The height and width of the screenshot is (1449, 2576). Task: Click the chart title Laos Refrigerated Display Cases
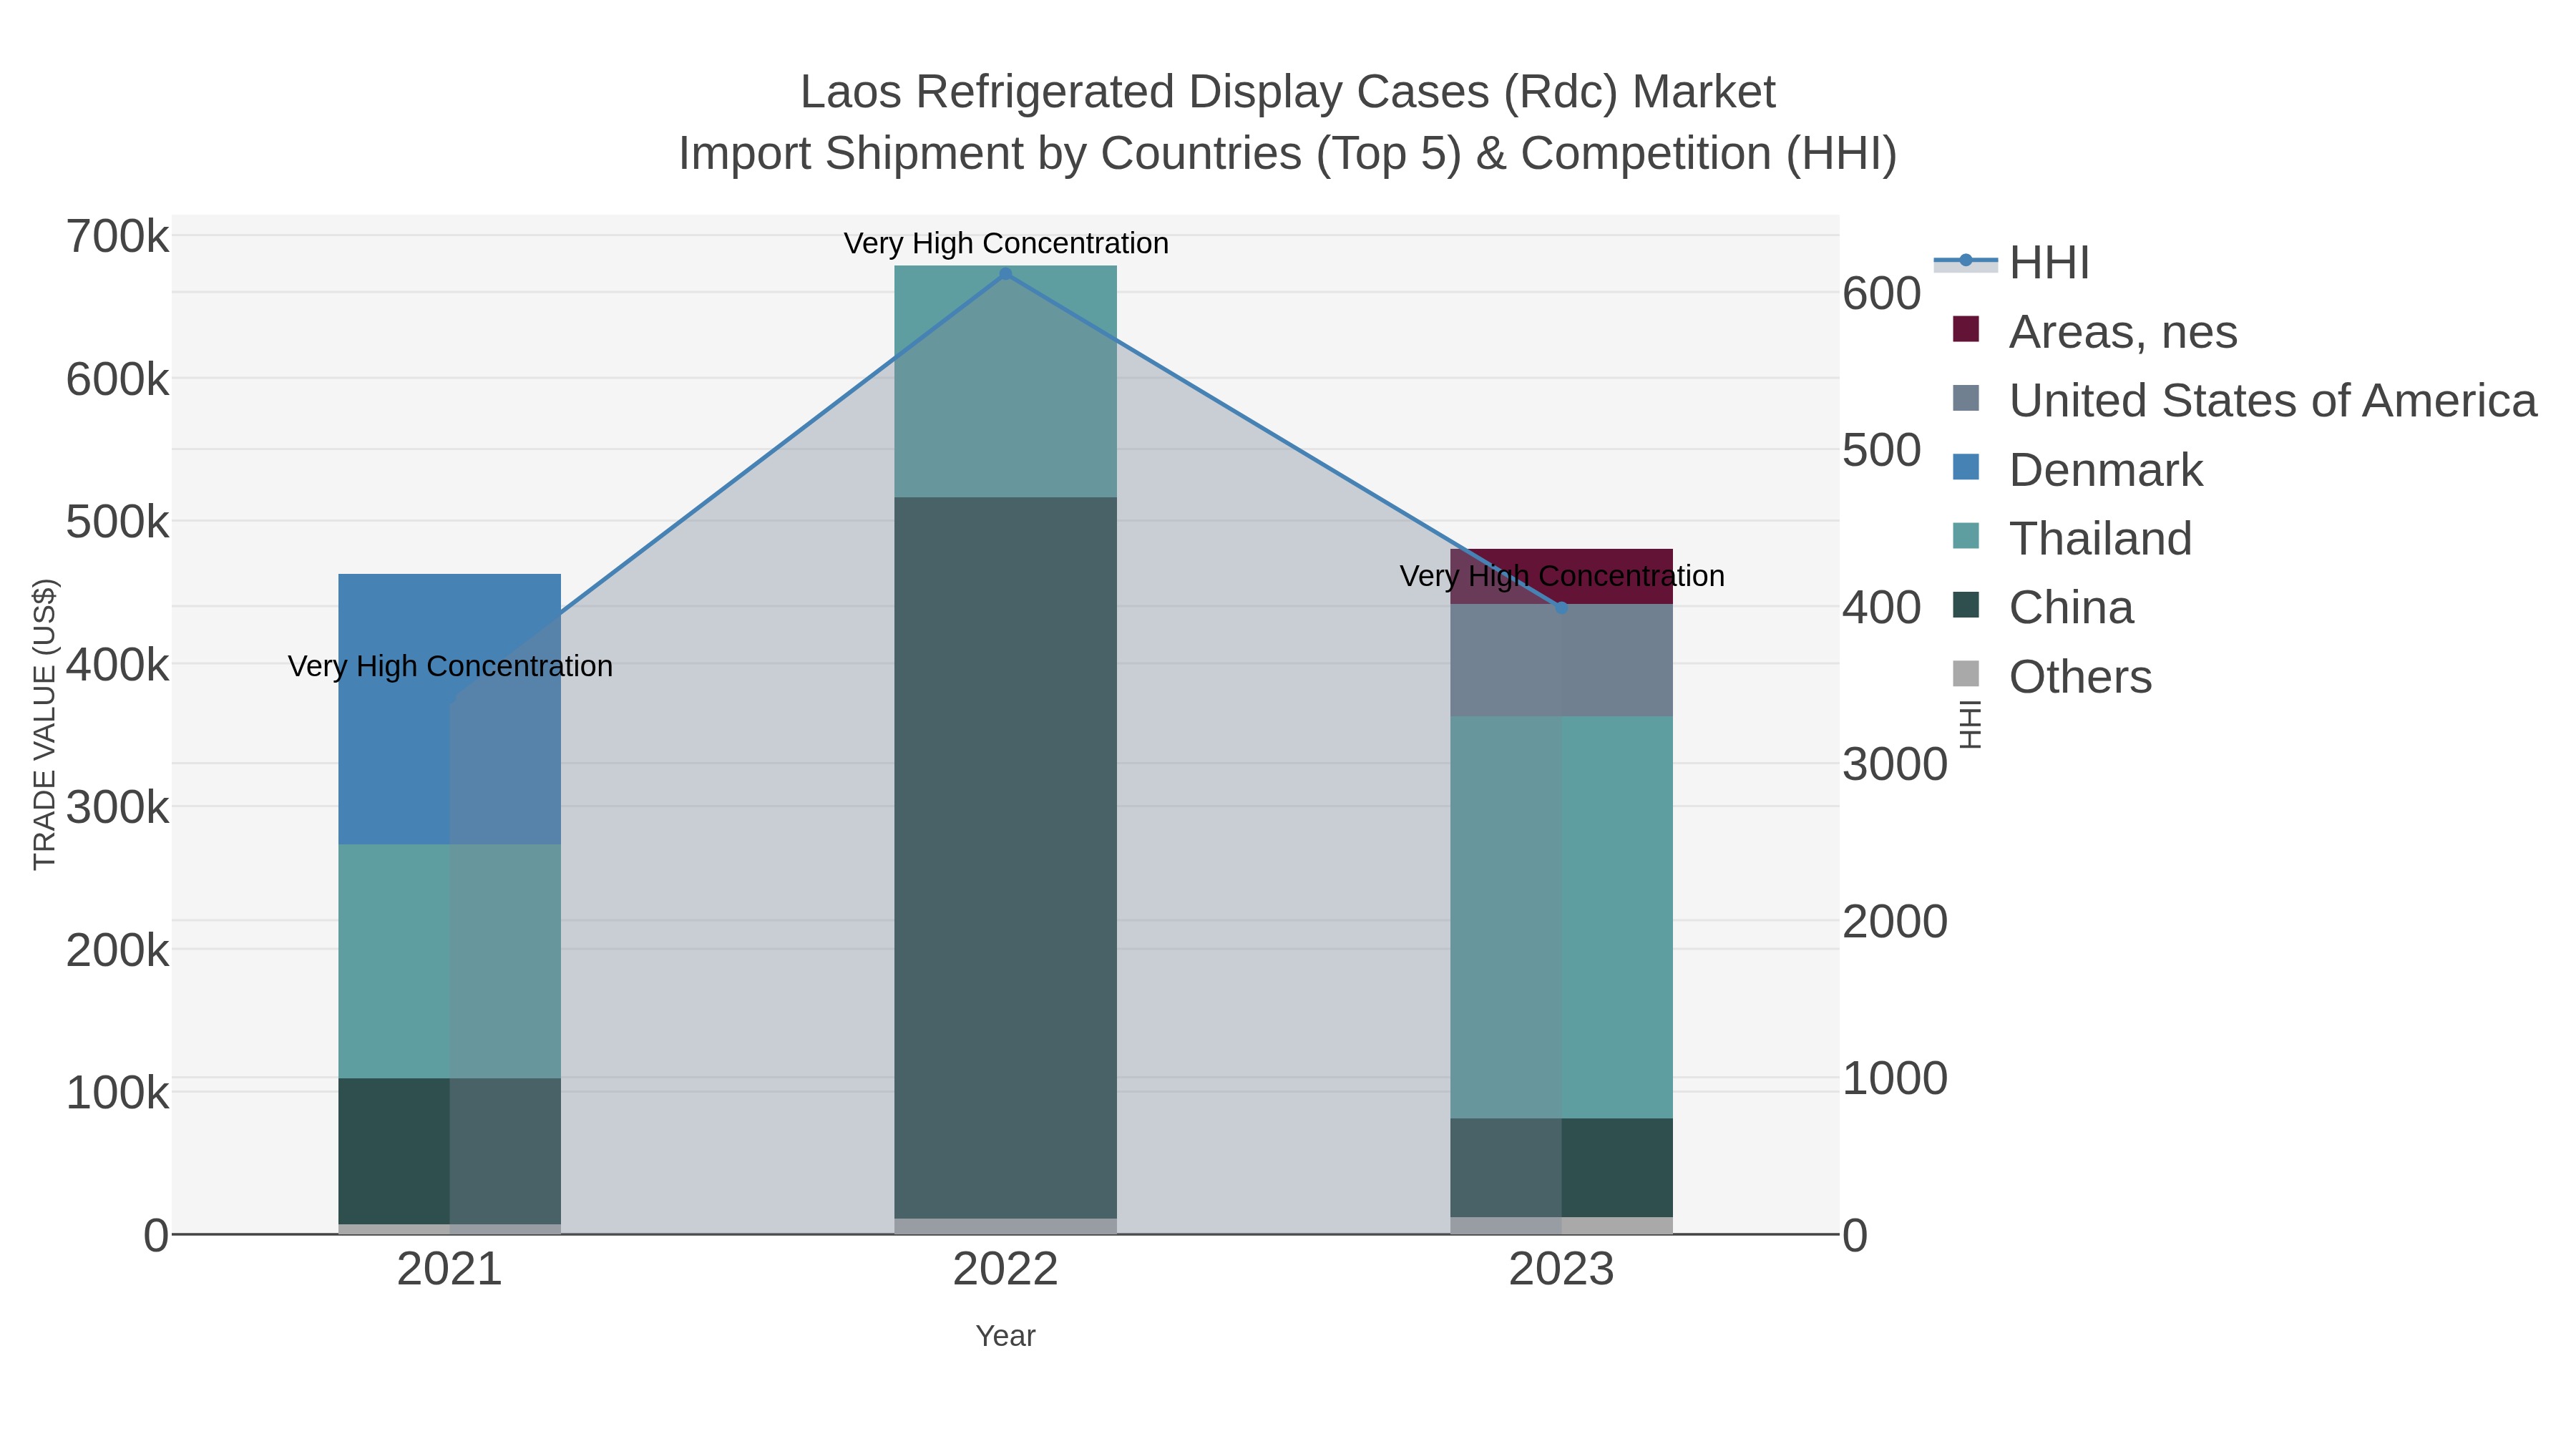1288,92
